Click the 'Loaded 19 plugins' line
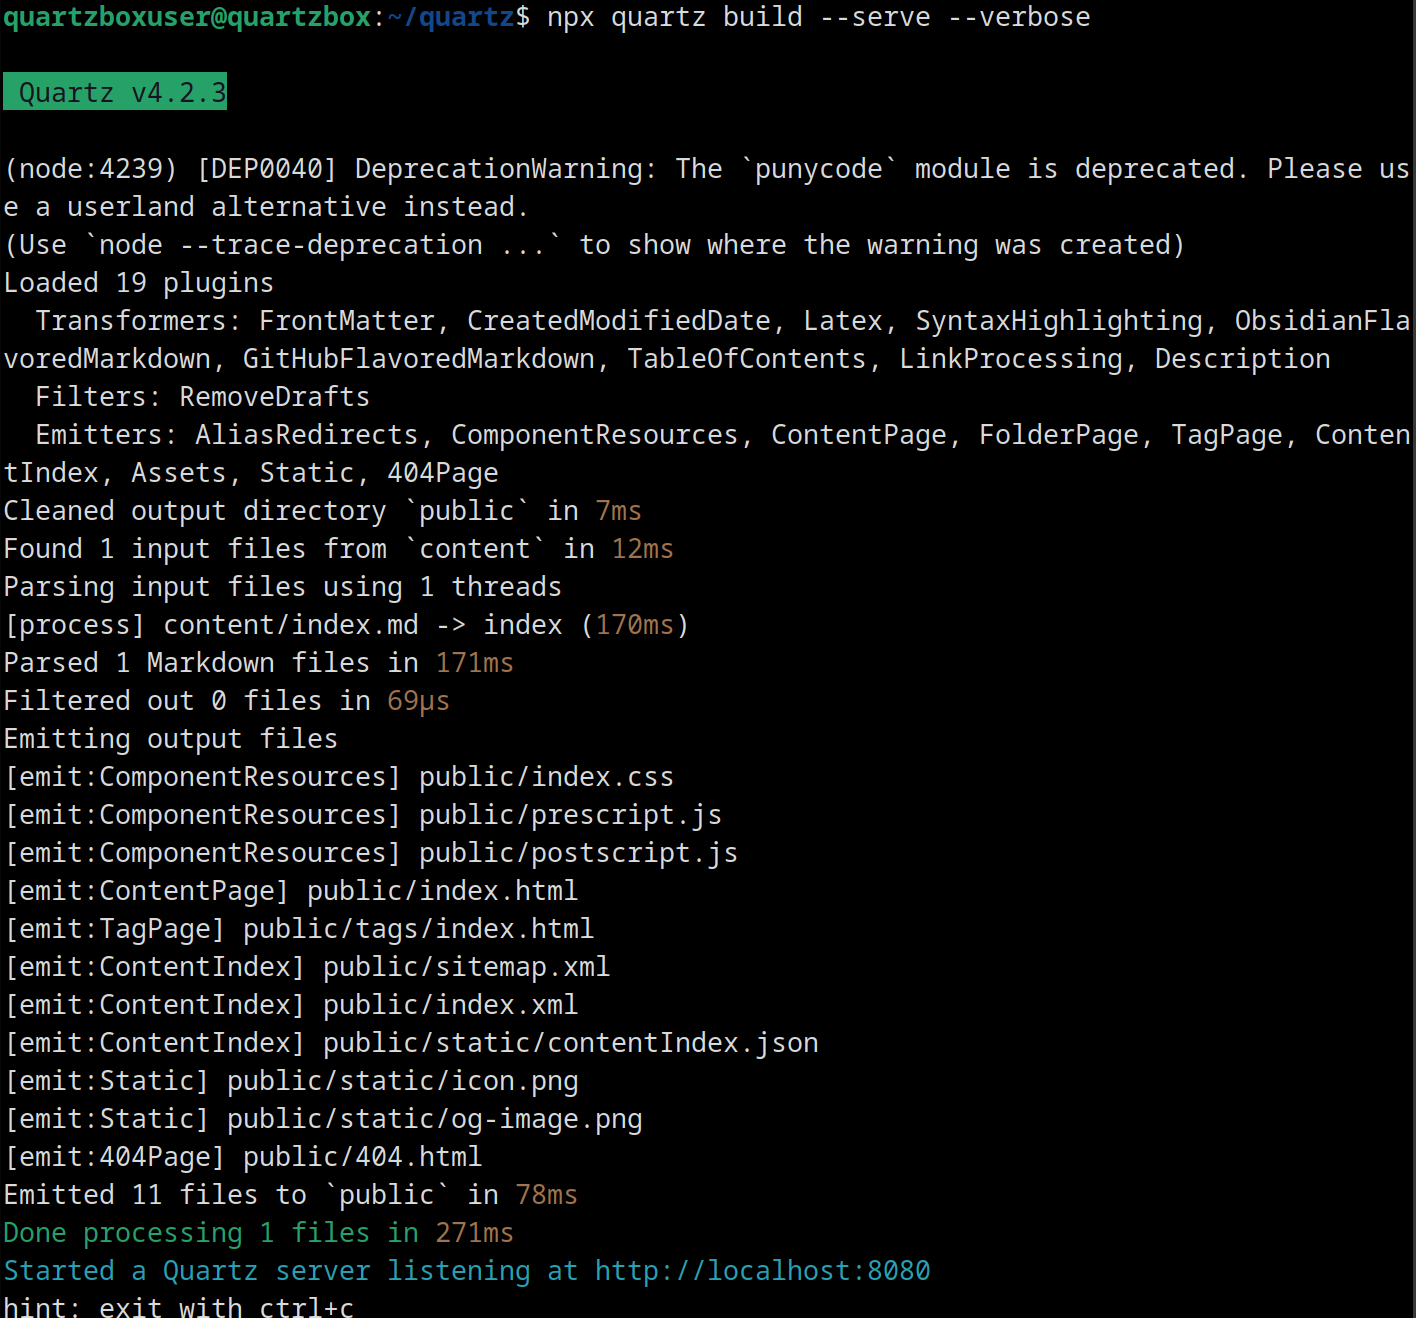Image resolution: width=1416 pixels, height=1318 pixels. pyautogui.click(x=139, y=283)
